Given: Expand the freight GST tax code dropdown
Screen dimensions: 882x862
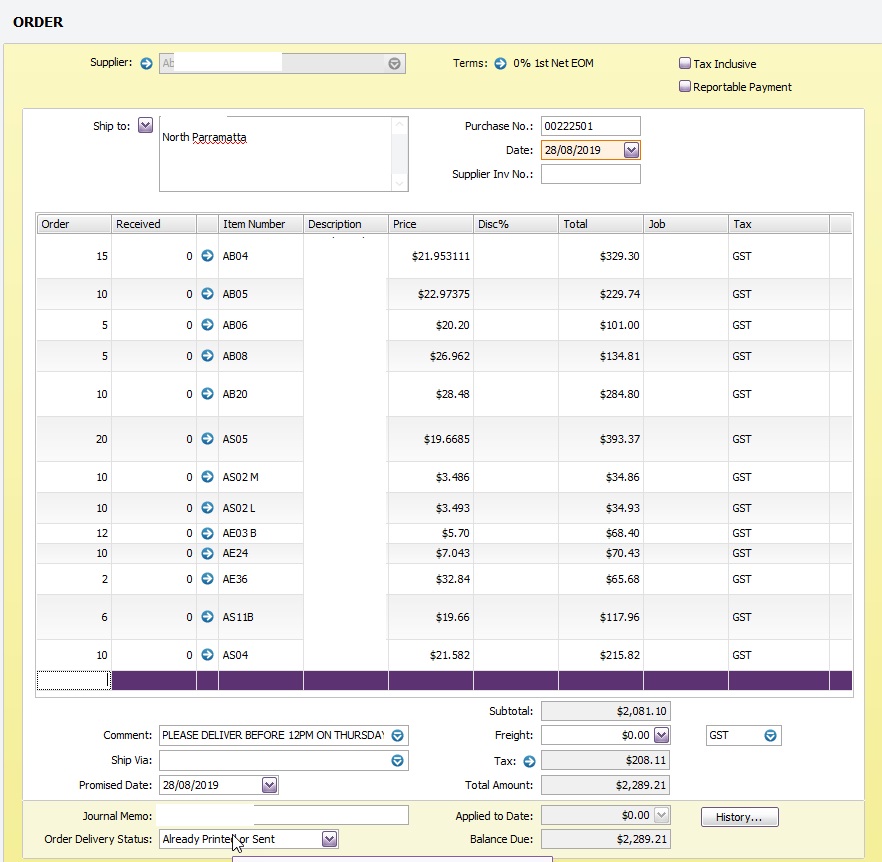Looking at the screenshot, I should 770,735.
